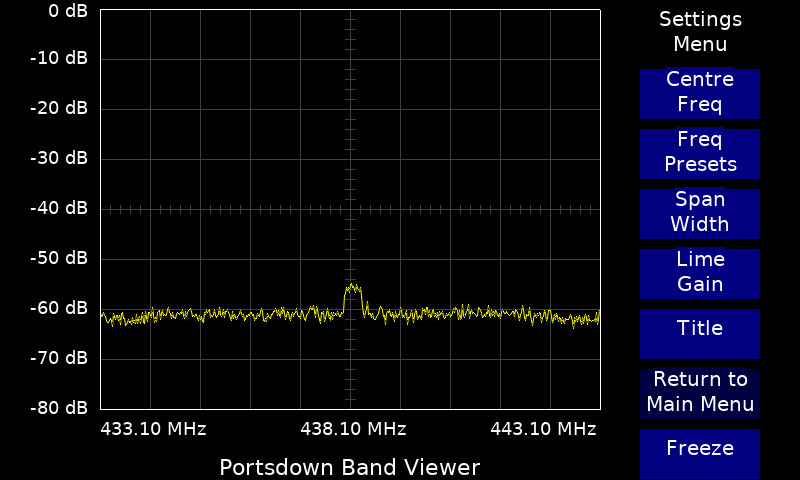The image size is (800, 480).
Task: Tap the -50 dB axis label
Action: click(x=59, y=258)
